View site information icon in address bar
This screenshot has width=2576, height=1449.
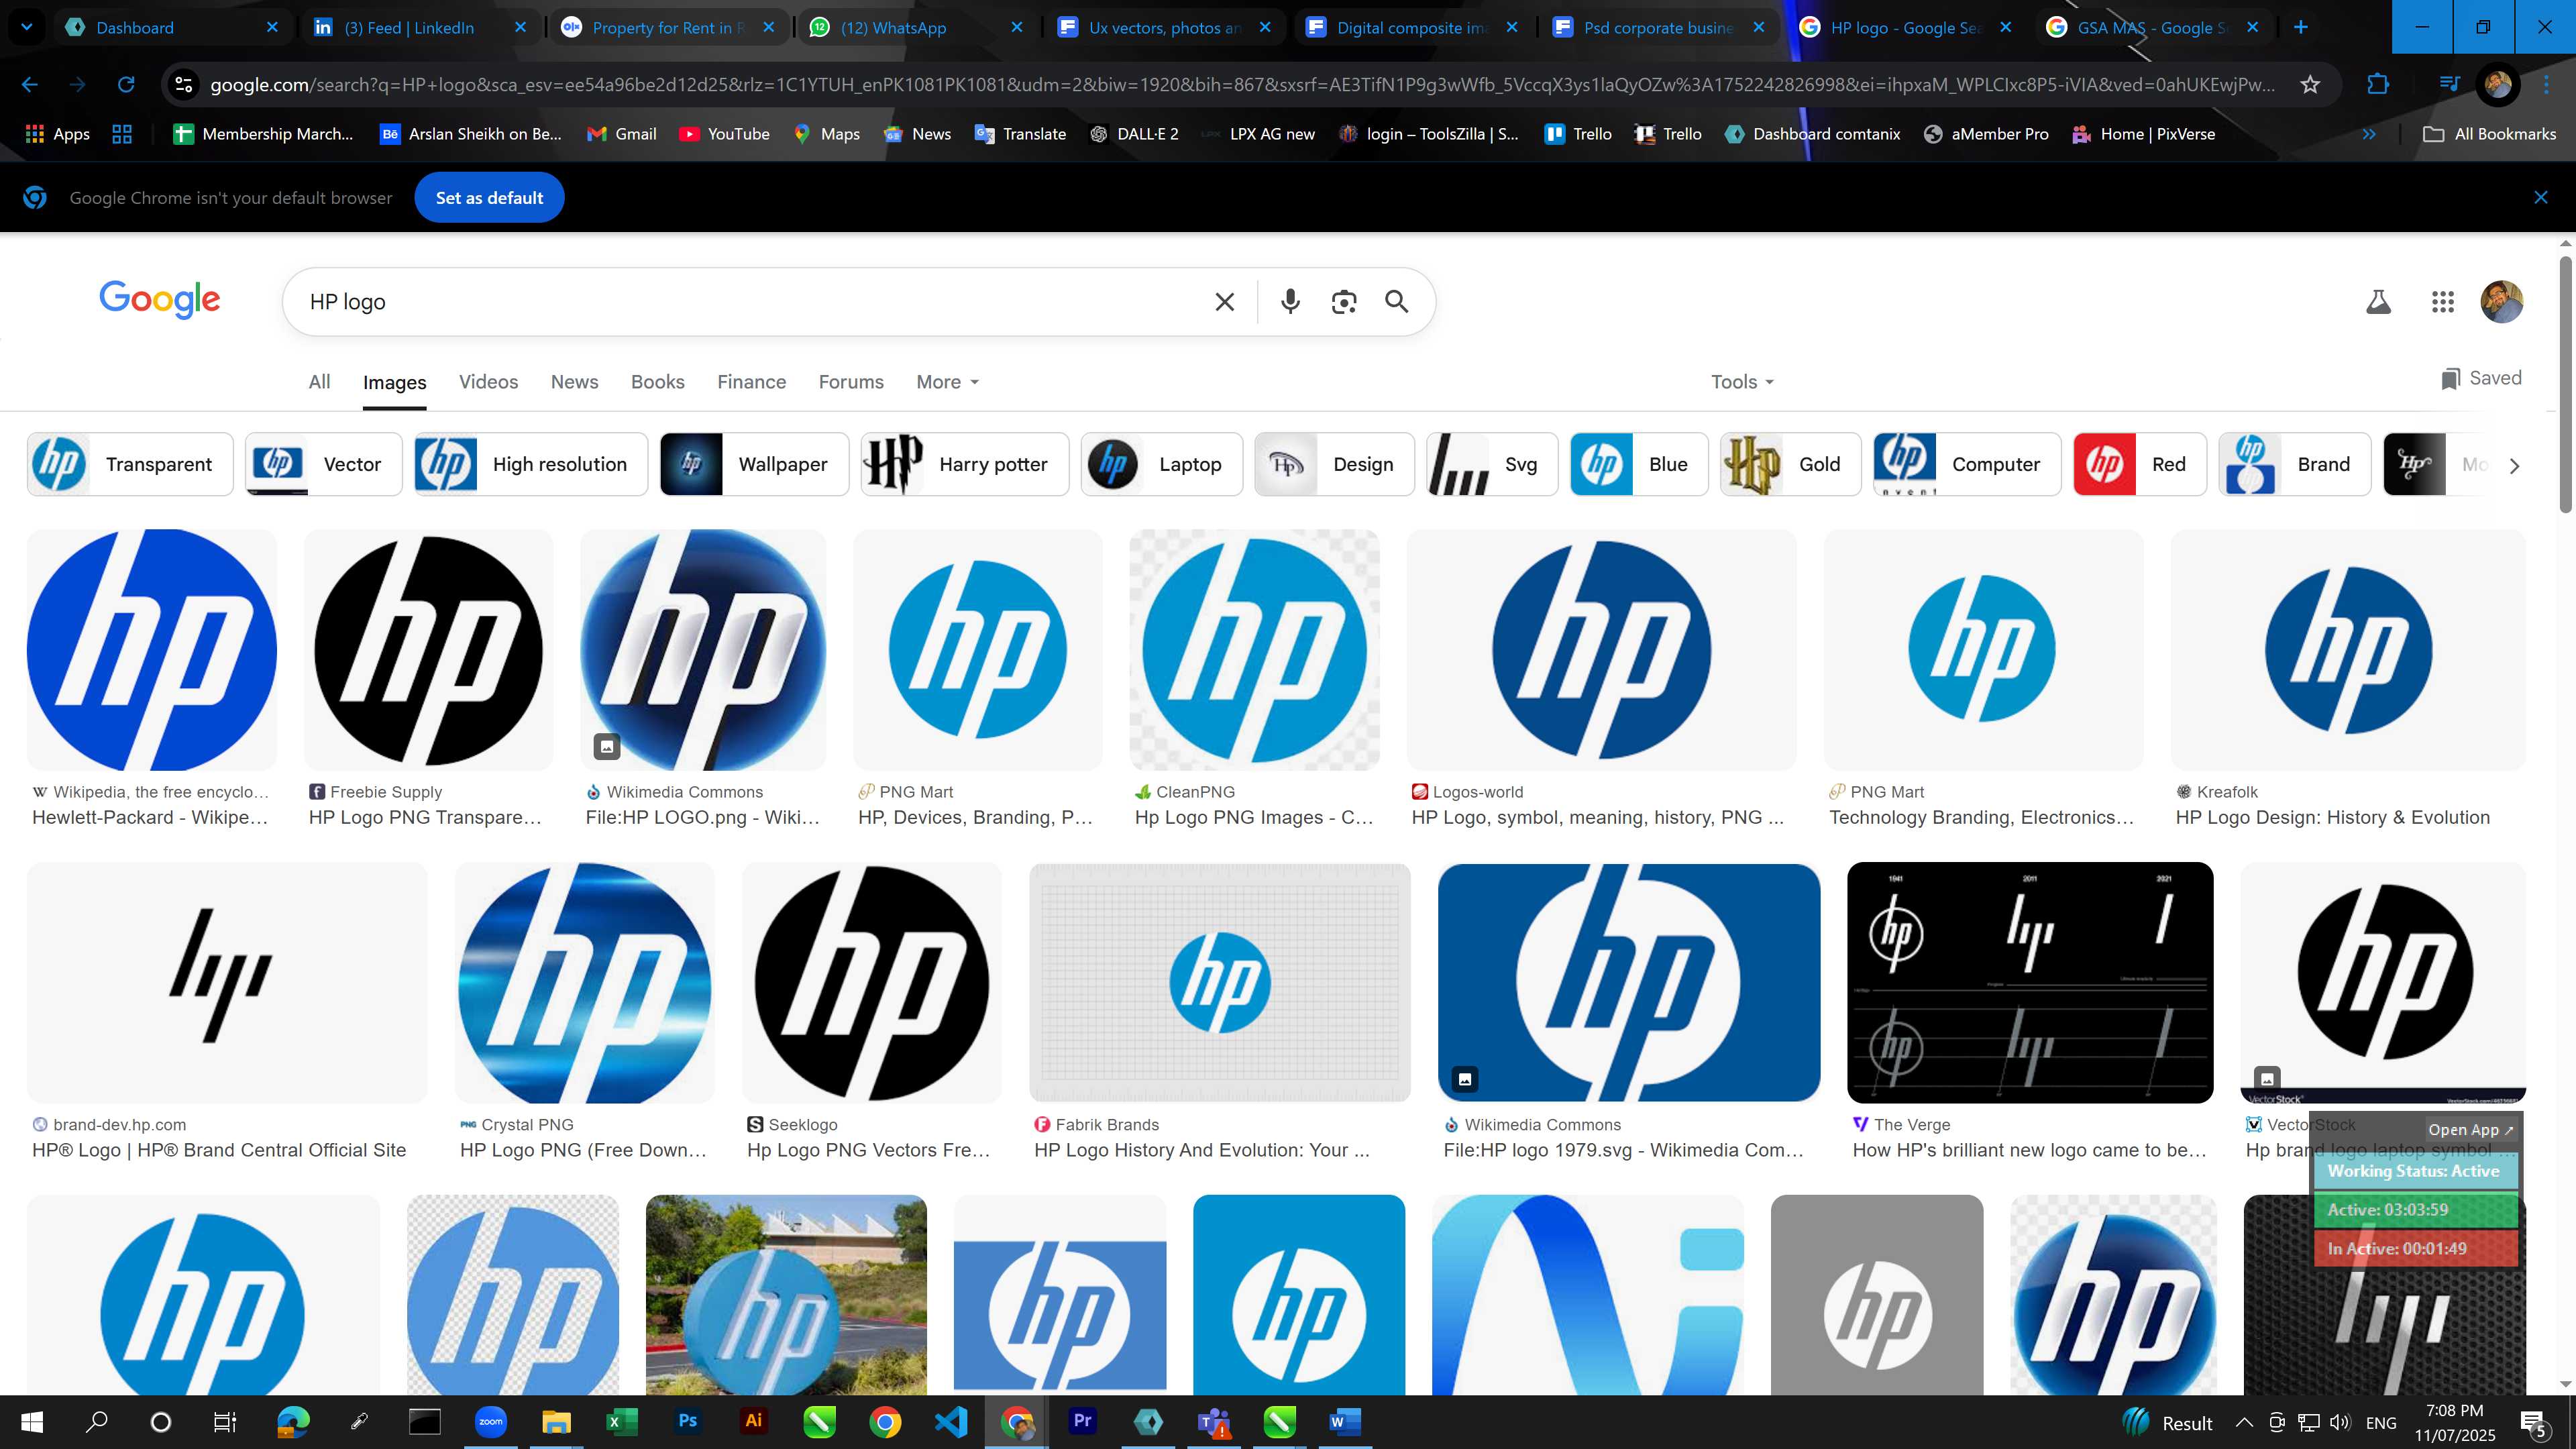point(184,85)
